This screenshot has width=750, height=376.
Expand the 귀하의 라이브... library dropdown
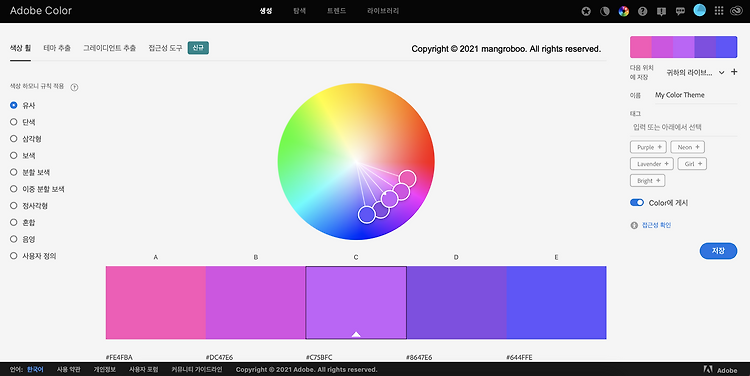click(x=695, y=72)
